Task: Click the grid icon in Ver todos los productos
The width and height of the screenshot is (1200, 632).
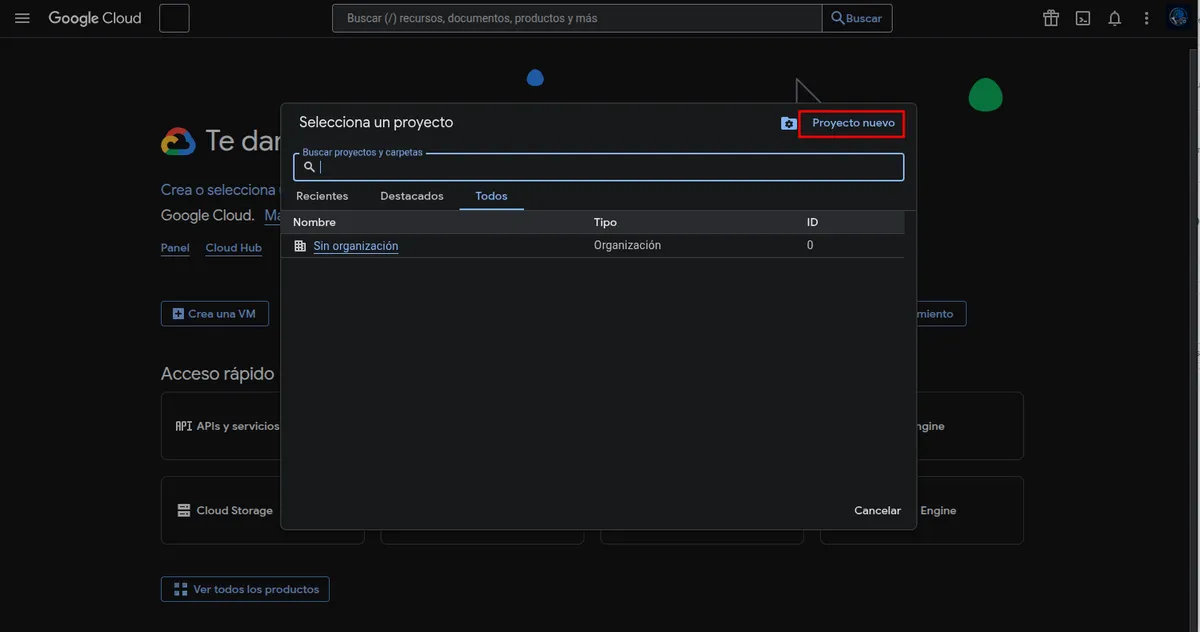Action: coord(180,589)
